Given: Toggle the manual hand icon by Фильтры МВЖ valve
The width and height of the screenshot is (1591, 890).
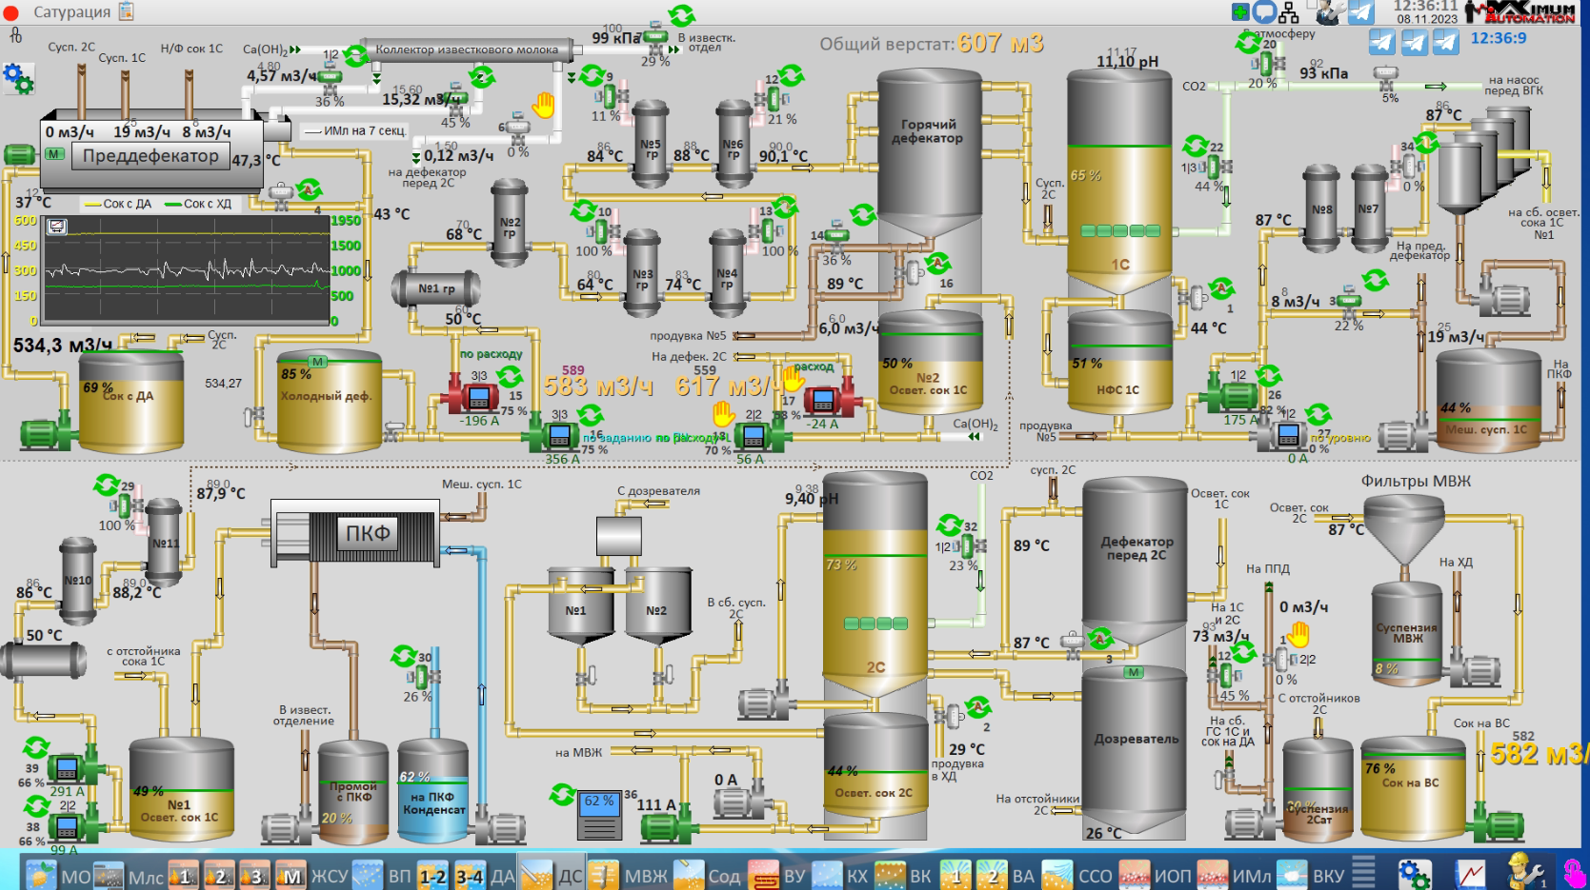Looking at the screenshot, I should point(1298,634).
